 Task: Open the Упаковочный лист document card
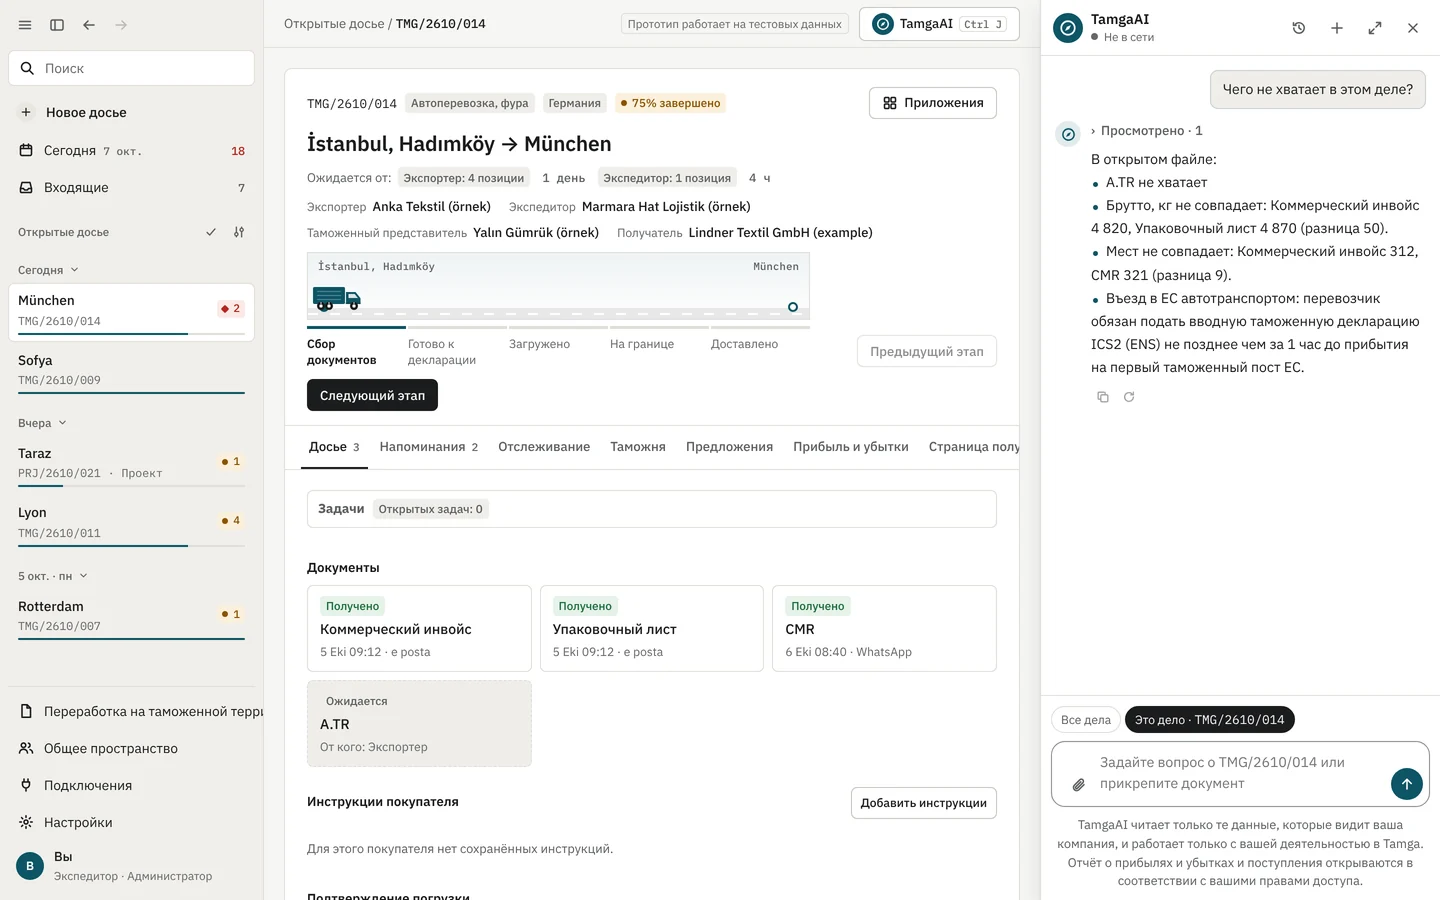click(x=652, y=628)
